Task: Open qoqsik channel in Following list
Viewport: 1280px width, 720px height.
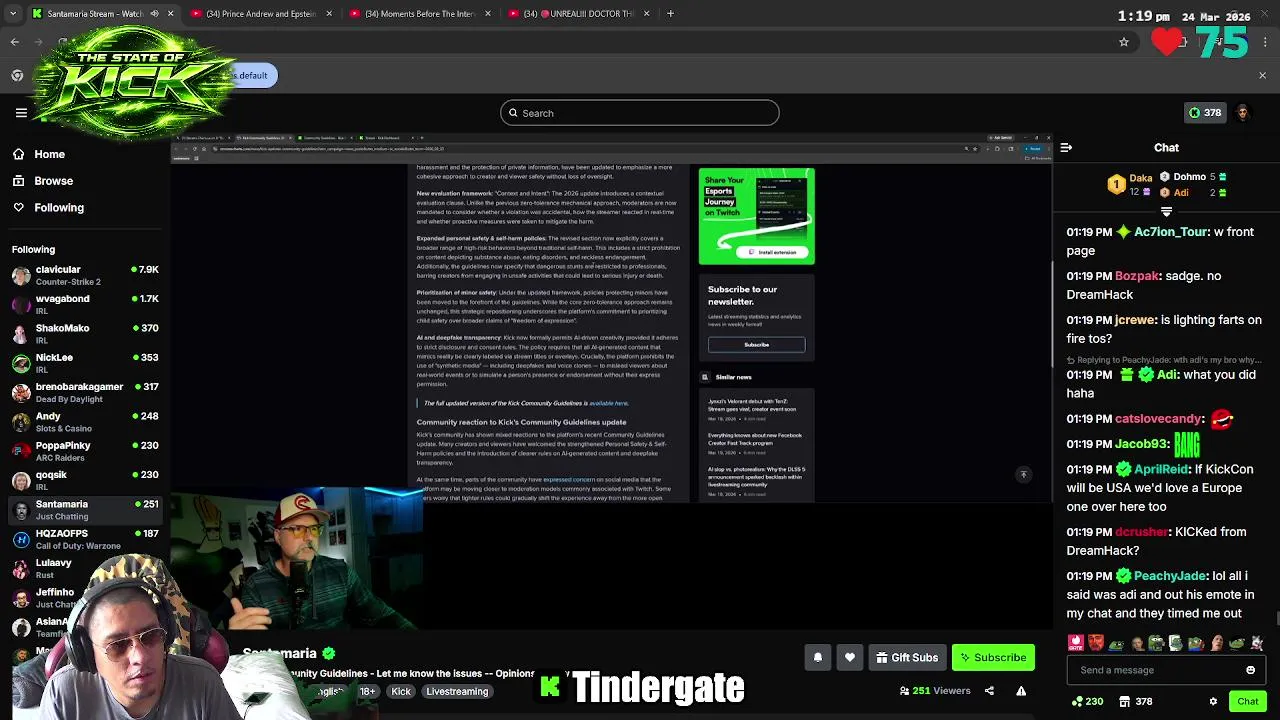Action: point(85,480)
